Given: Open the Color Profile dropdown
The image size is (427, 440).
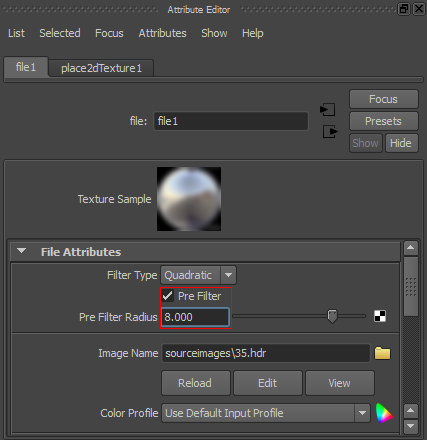Looking at the screenshot, I should (x=266, y=413).
